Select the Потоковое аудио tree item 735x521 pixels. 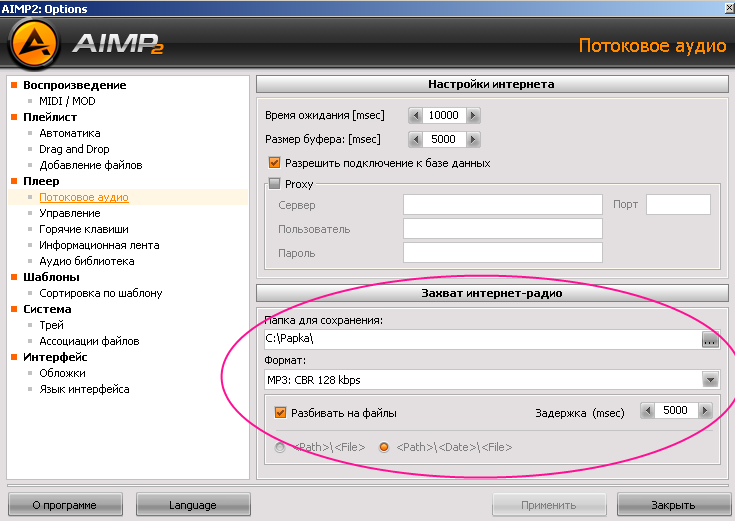coord(84,197)
